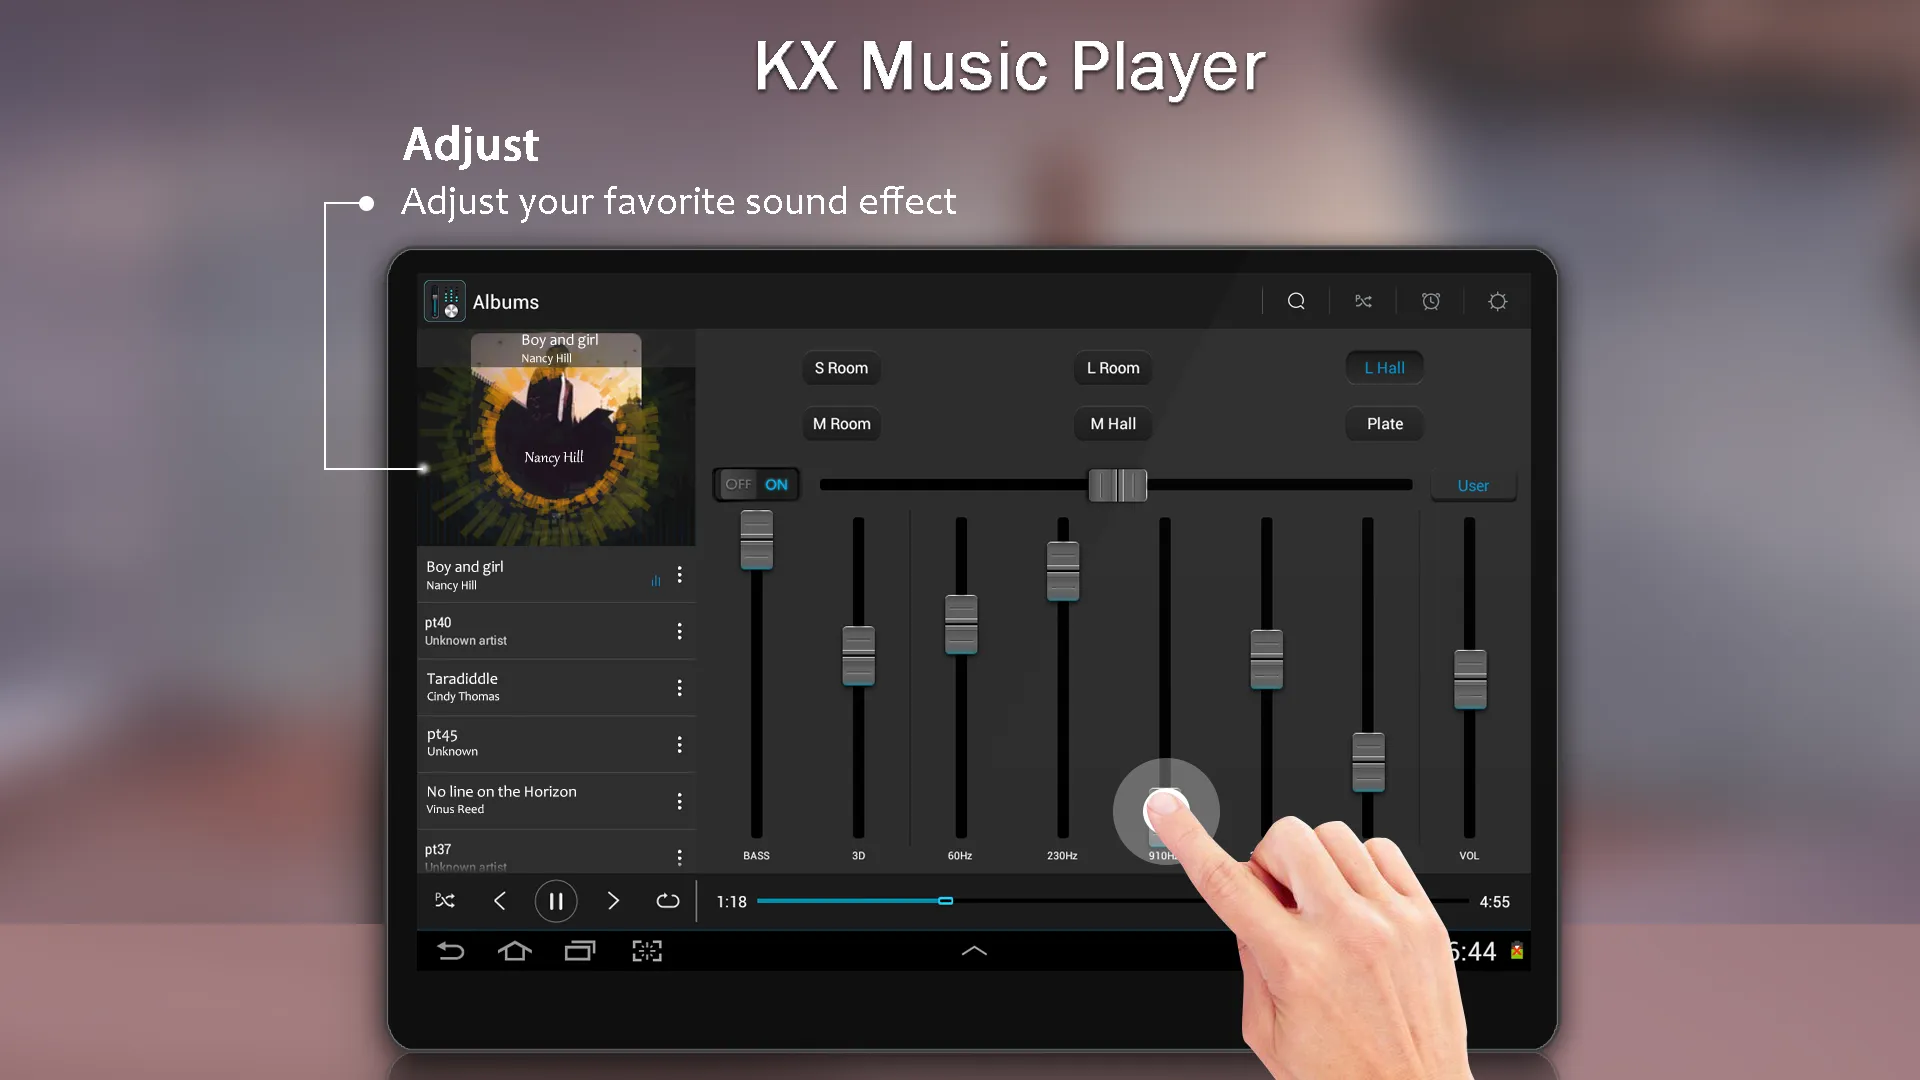This screenshot has height=1080, width=1920.
Task: Click the three-dot menu on Taradiddle
Action: [679, 687]
